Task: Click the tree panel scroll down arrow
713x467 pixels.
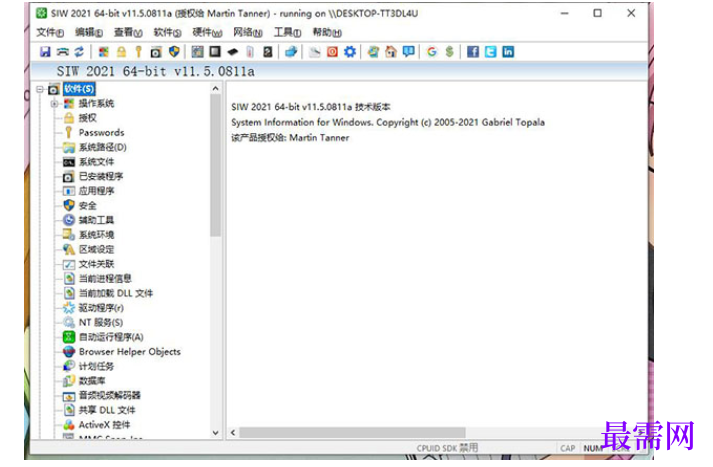Action: (216, 432)
